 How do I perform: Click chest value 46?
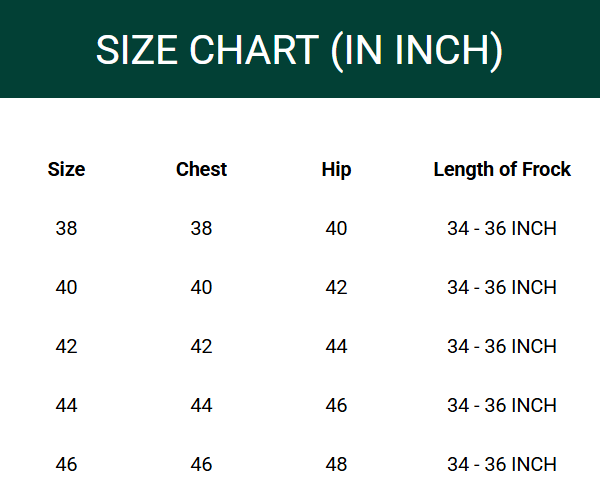point(201,464)
